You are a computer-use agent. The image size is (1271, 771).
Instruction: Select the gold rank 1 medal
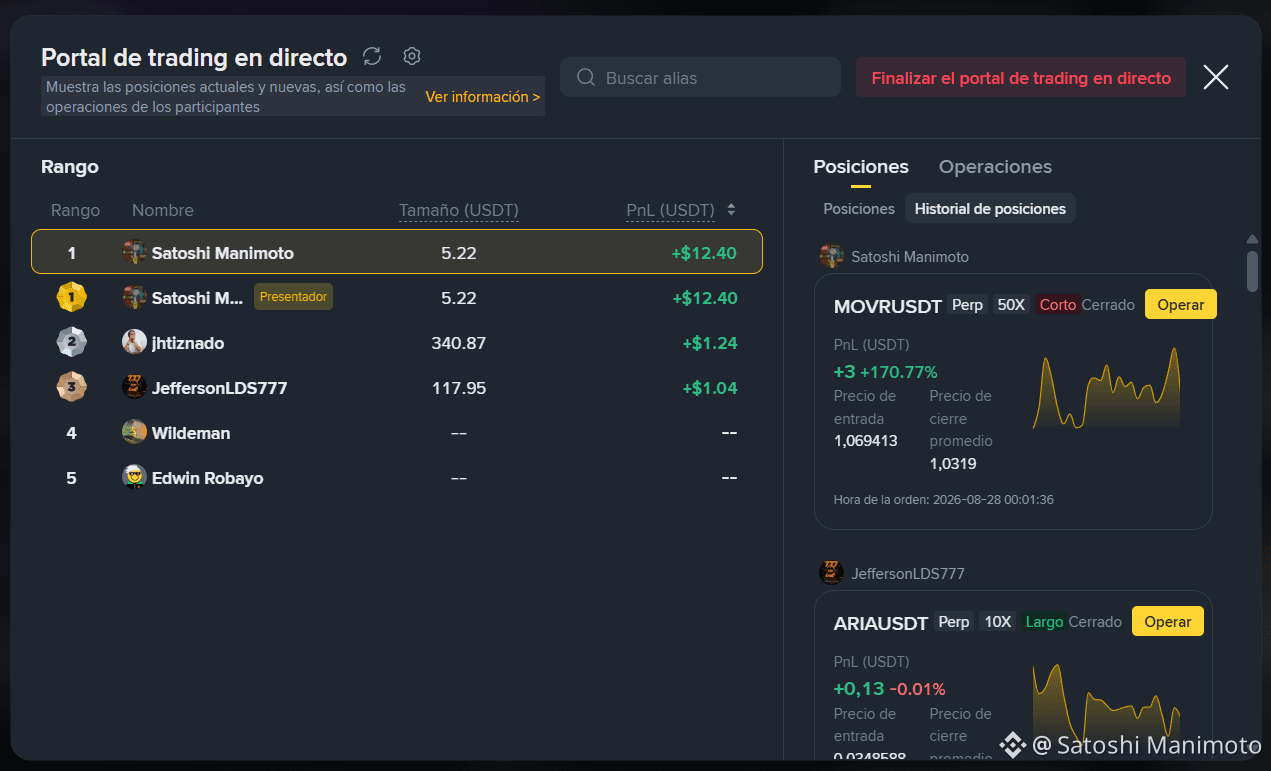tap(71, 297)
